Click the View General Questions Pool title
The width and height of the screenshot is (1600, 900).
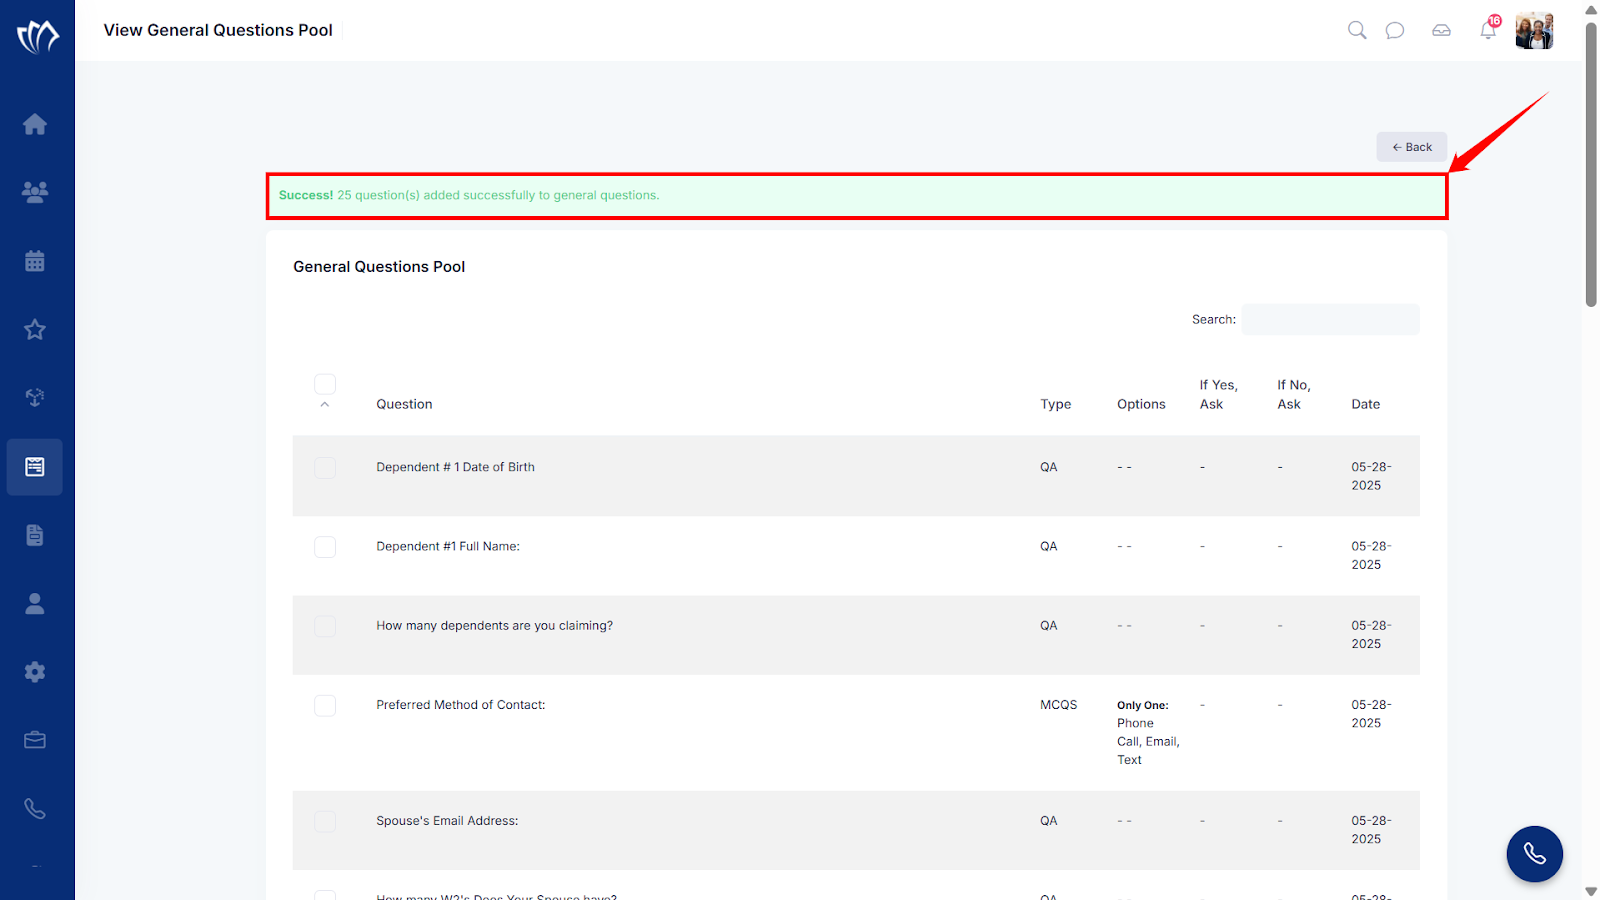218,30
